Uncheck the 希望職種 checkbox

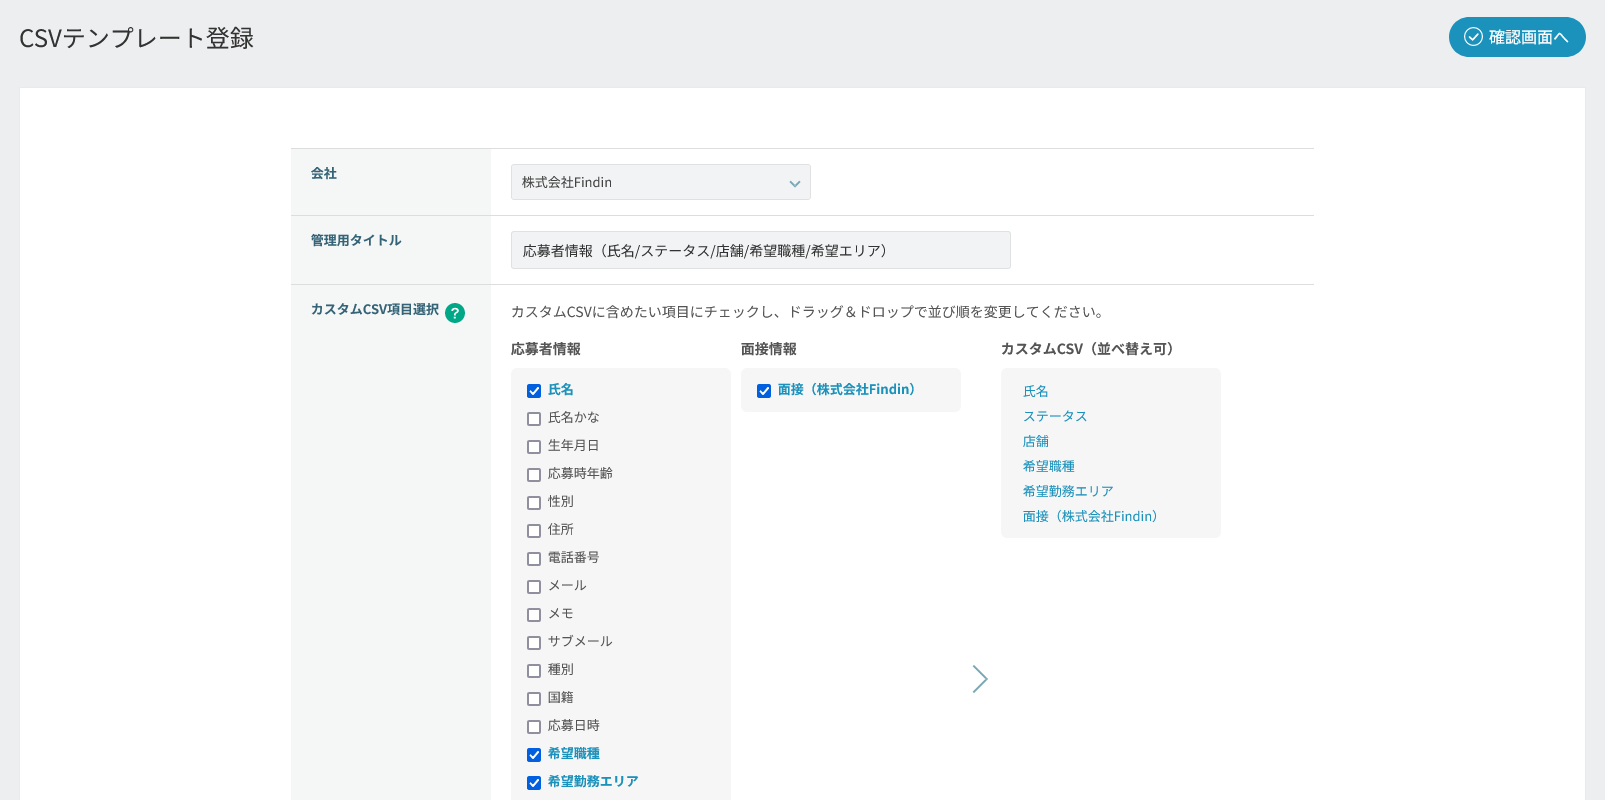pos(534,755)
